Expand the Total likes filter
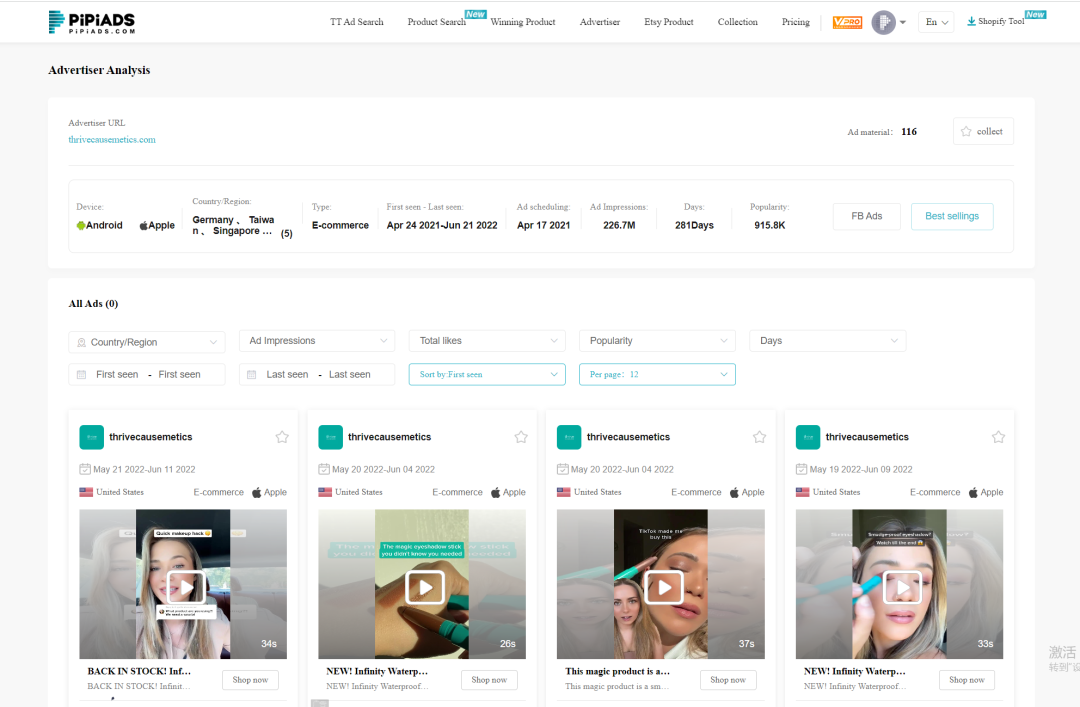Screen dimensions: 1080x707 (x=487, y=341)
